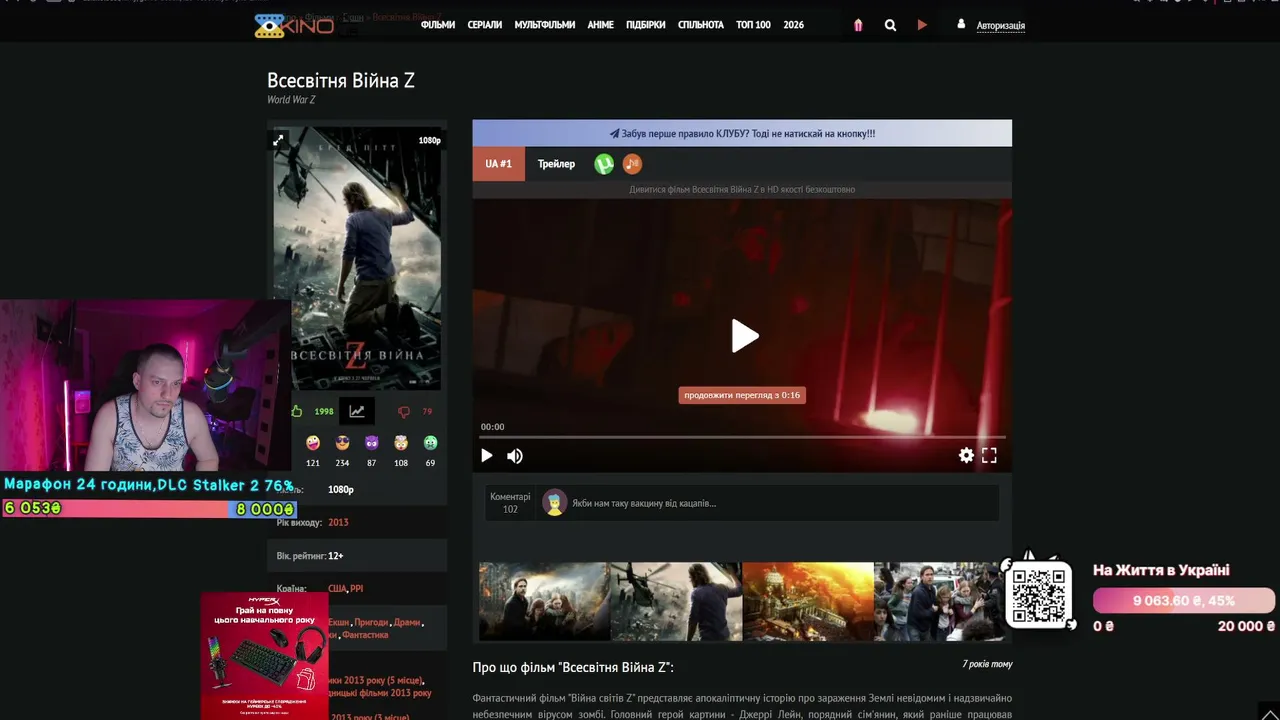Open the ФІЛЬМИ menu
Screen dimensions: 1280x720
tap(438, 25)
